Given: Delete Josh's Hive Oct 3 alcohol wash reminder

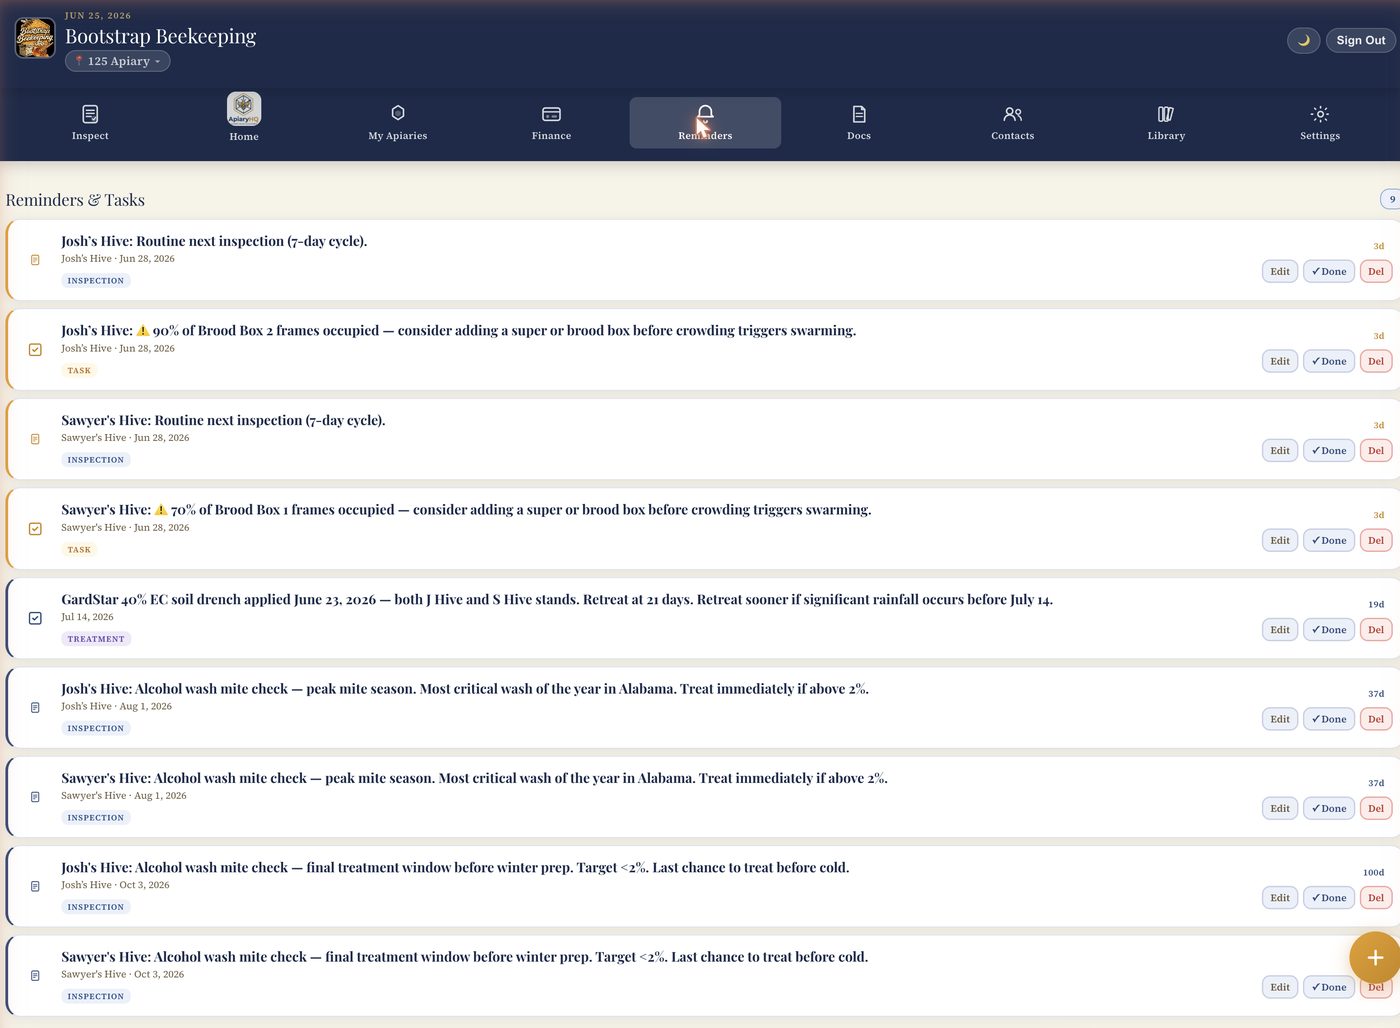Looking at the screenshot, I should (x=1376, y=898).
